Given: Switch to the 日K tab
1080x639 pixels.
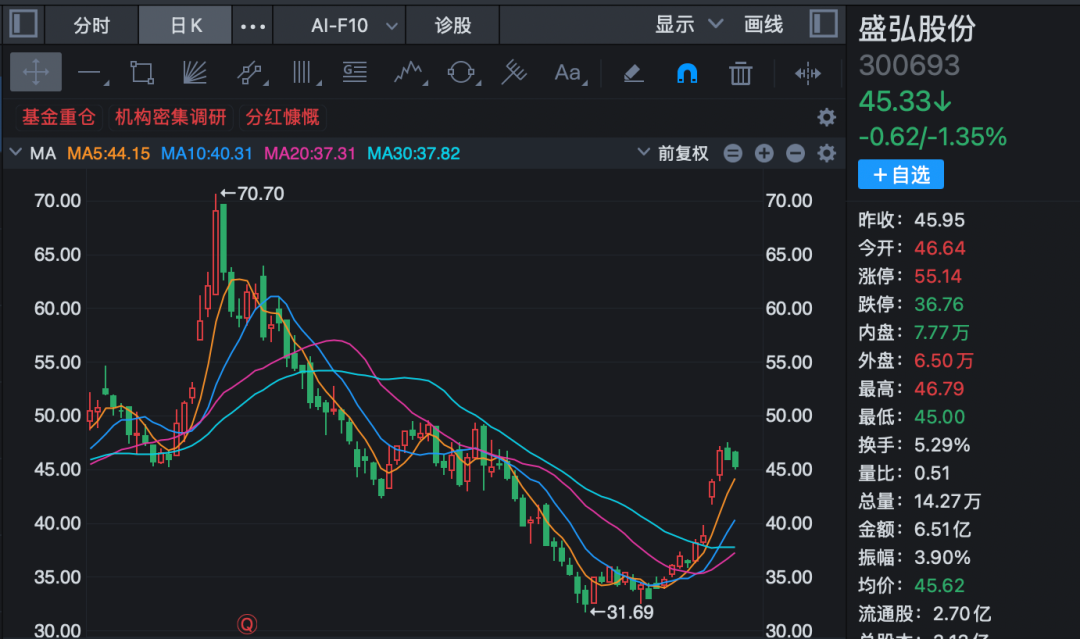Looking at the screenshot, I should 186,25.
